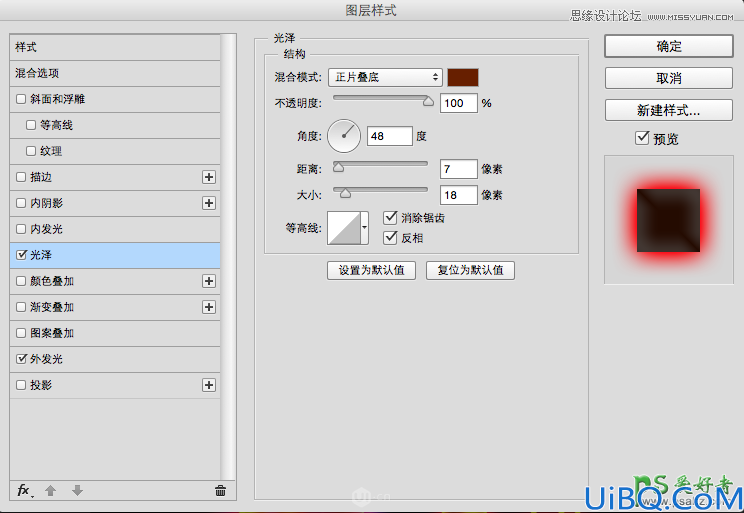
Task: Select the 外发光 effect row label
Action: click(x=46, y=359)
